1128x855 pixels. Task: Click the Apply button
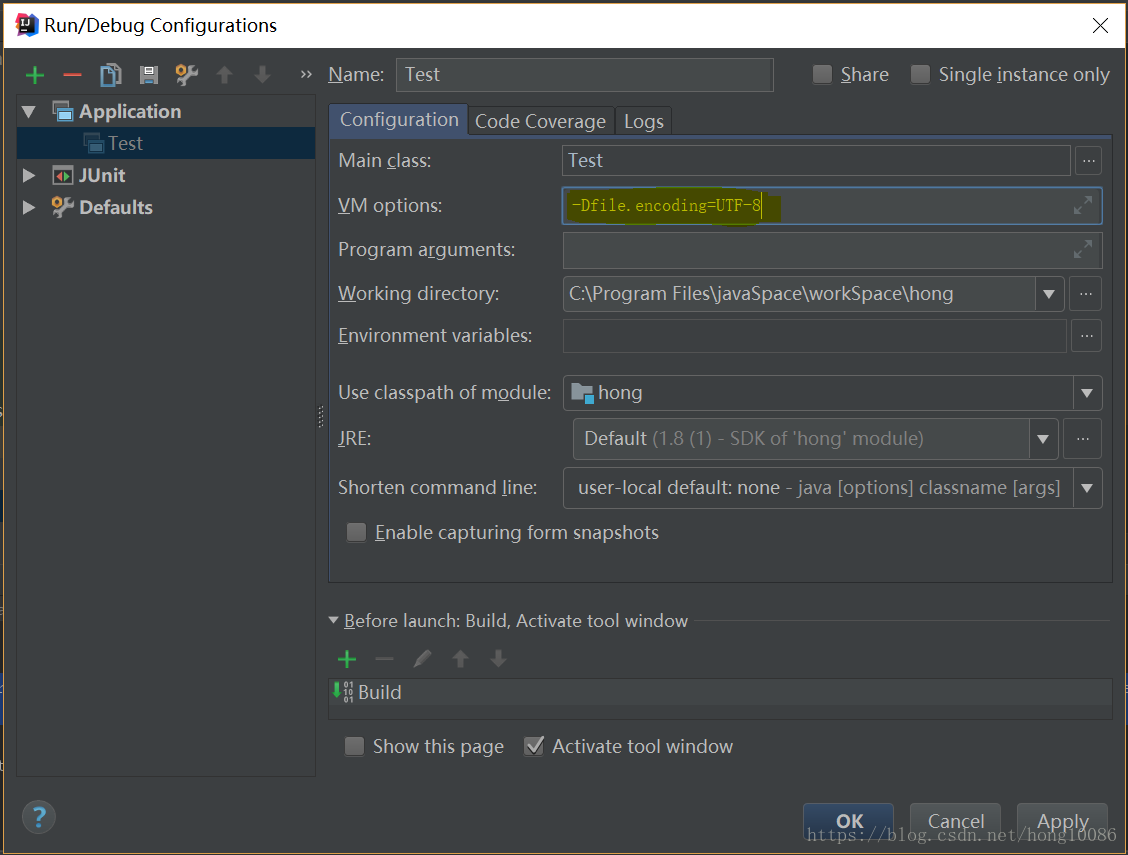point(1061,821)
